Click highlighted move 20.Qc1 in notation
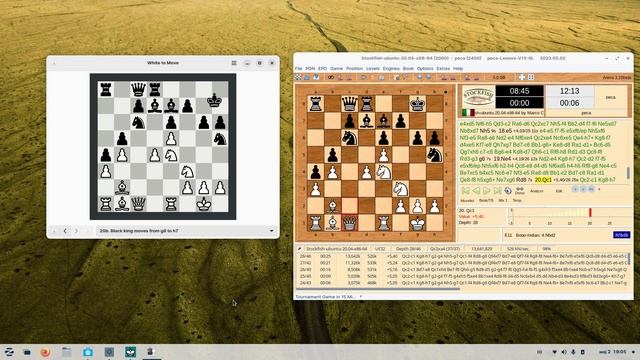The image size is (640, 360). 543,180
